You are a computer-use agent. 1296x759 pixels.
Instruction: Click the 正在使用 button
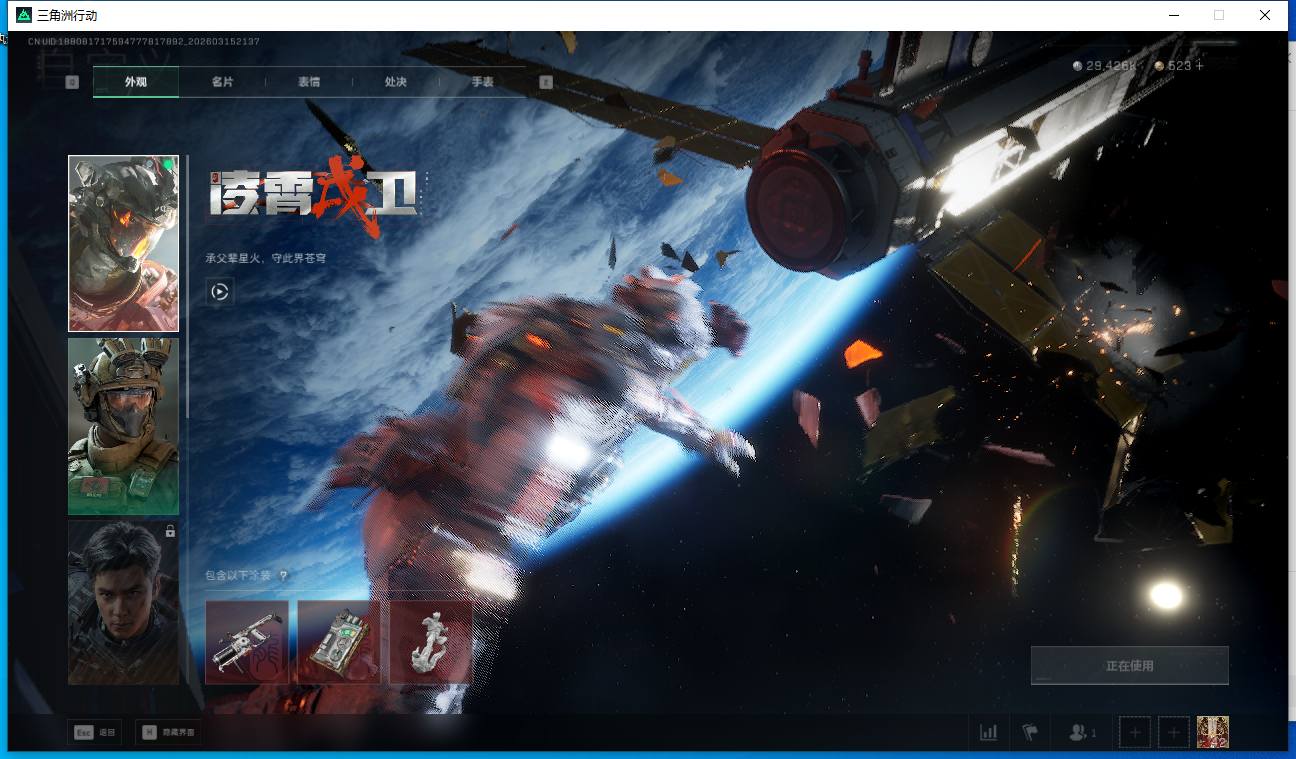point(1129,666)
